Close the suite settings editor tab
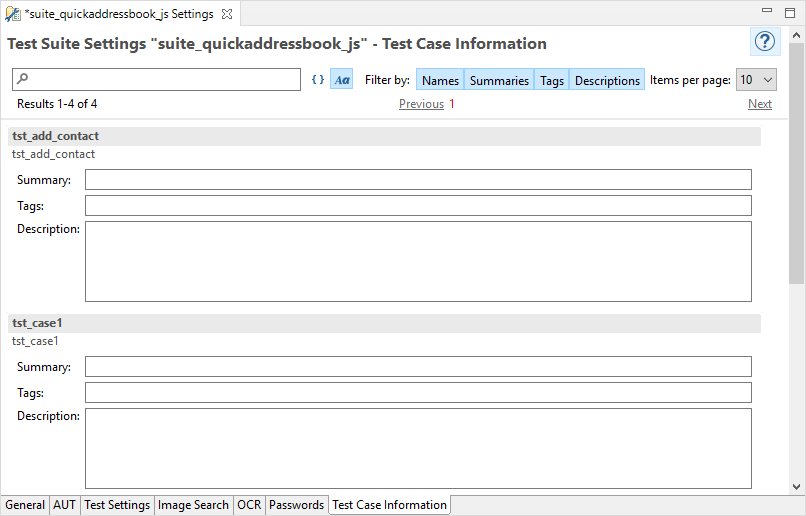The height and width of the screenshot is (516, 806). pos(227,14)
